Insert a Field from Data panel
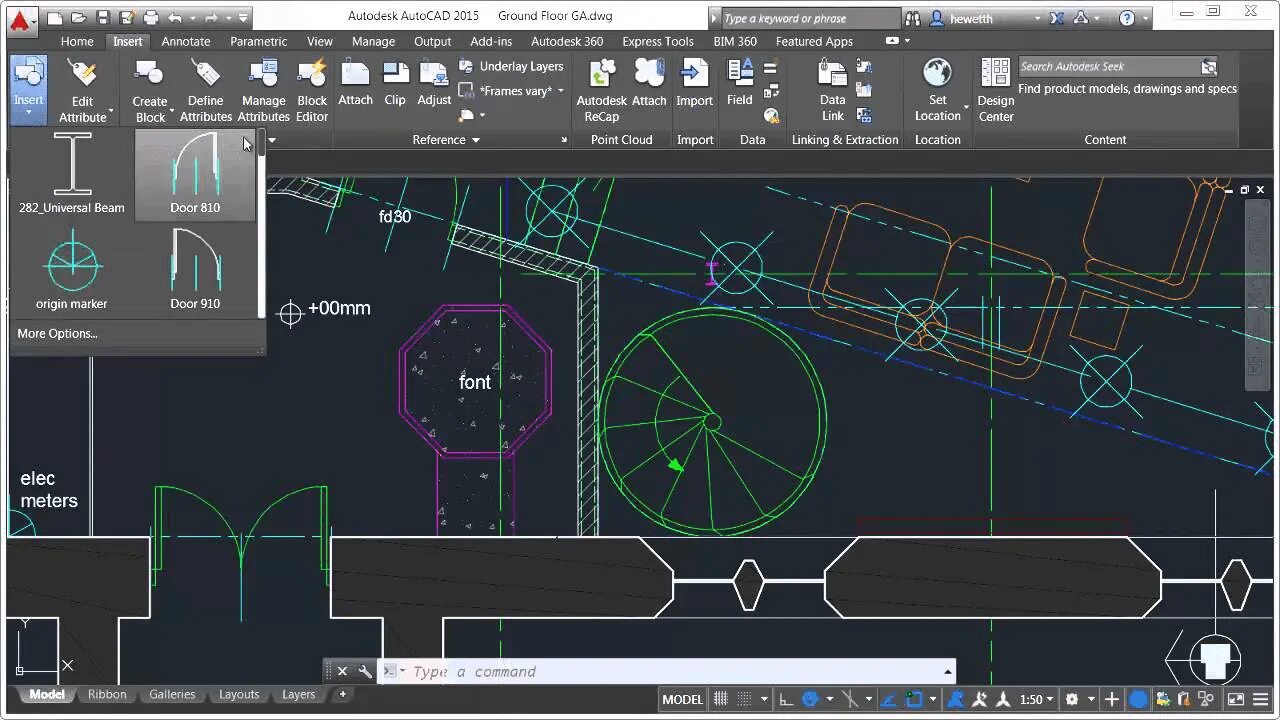Screen dimensions: 1280x720 (x=740, y=83)
